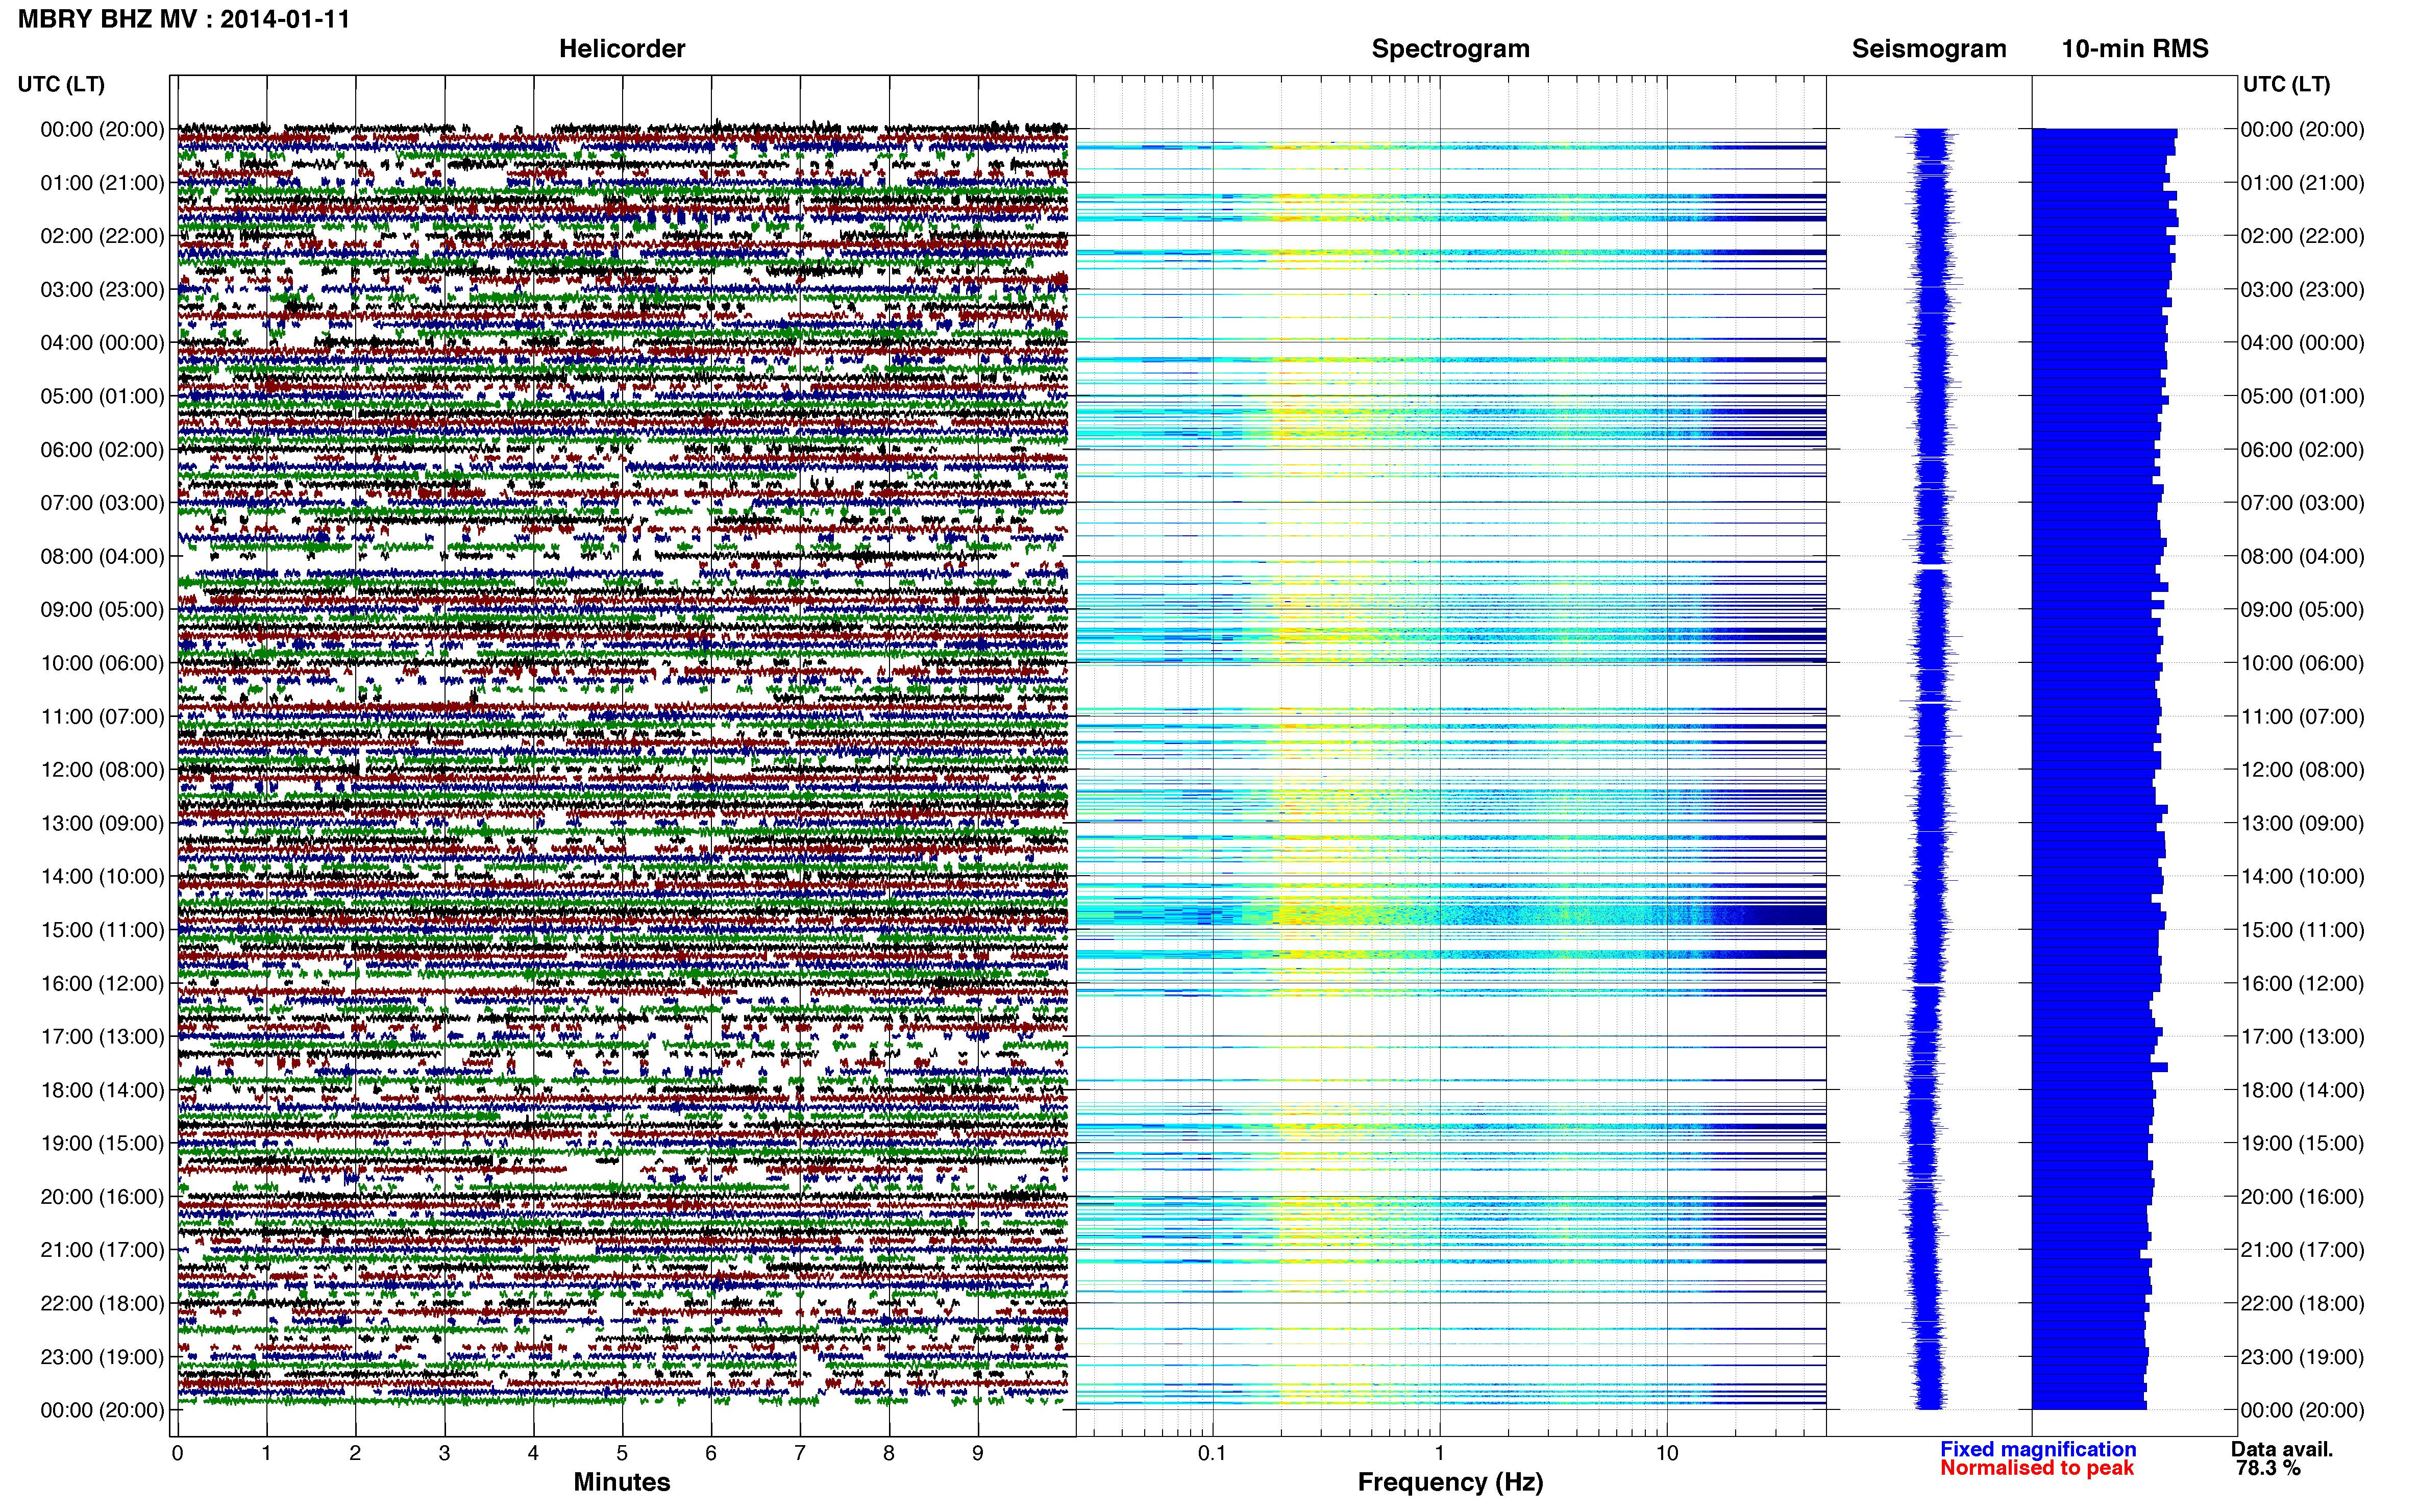Click left time label '01:00 (21:00)'
Screen dimensions: 2419x1512
pos(102,183)
